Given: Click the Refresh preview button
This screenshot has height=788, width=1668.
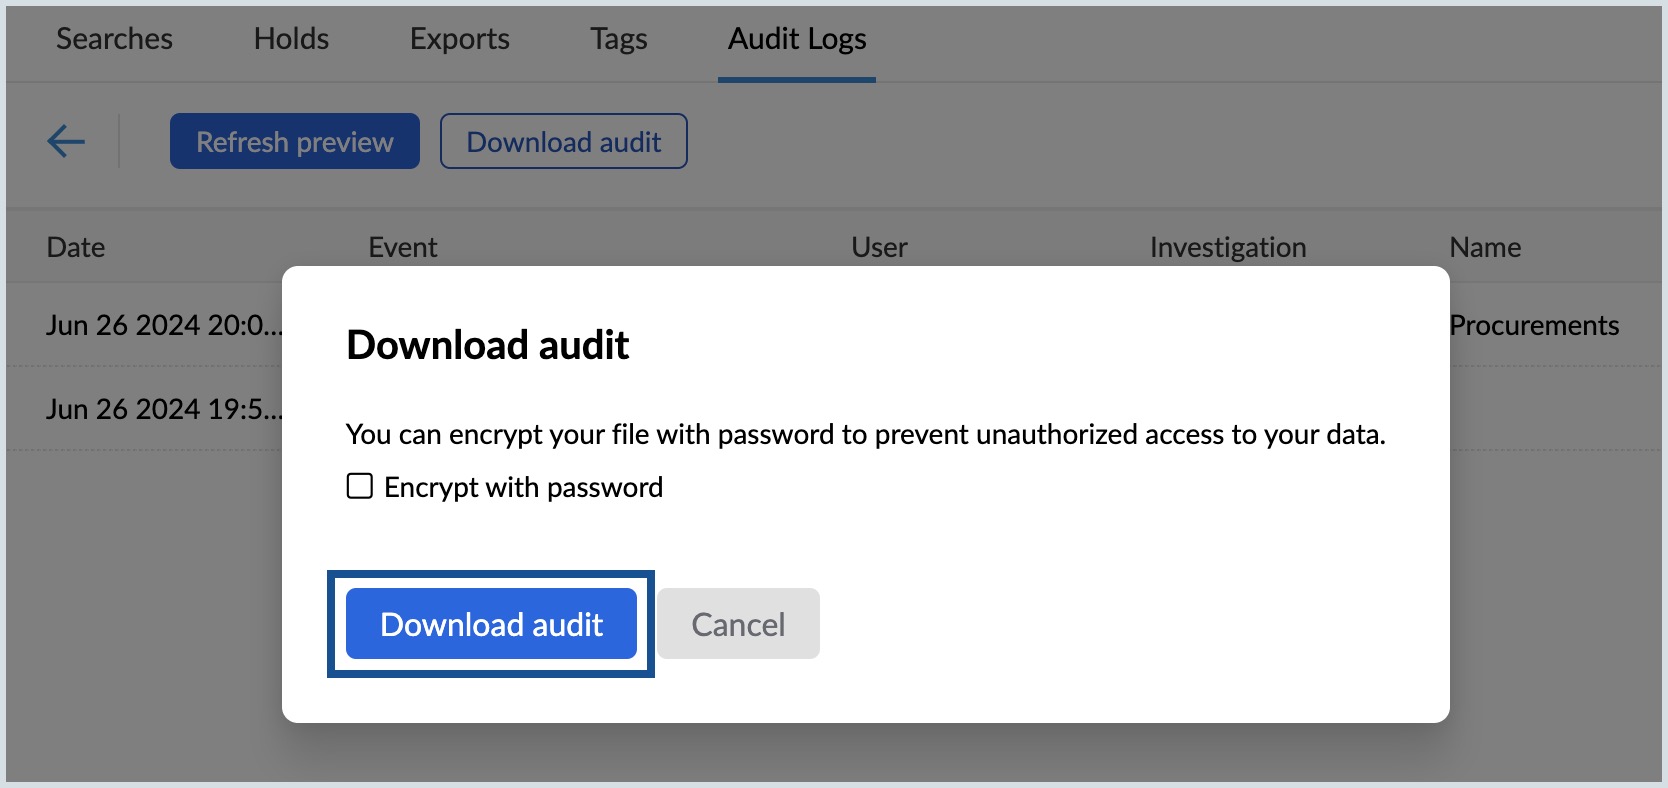Looking at the screenshot, I should 295,141.
